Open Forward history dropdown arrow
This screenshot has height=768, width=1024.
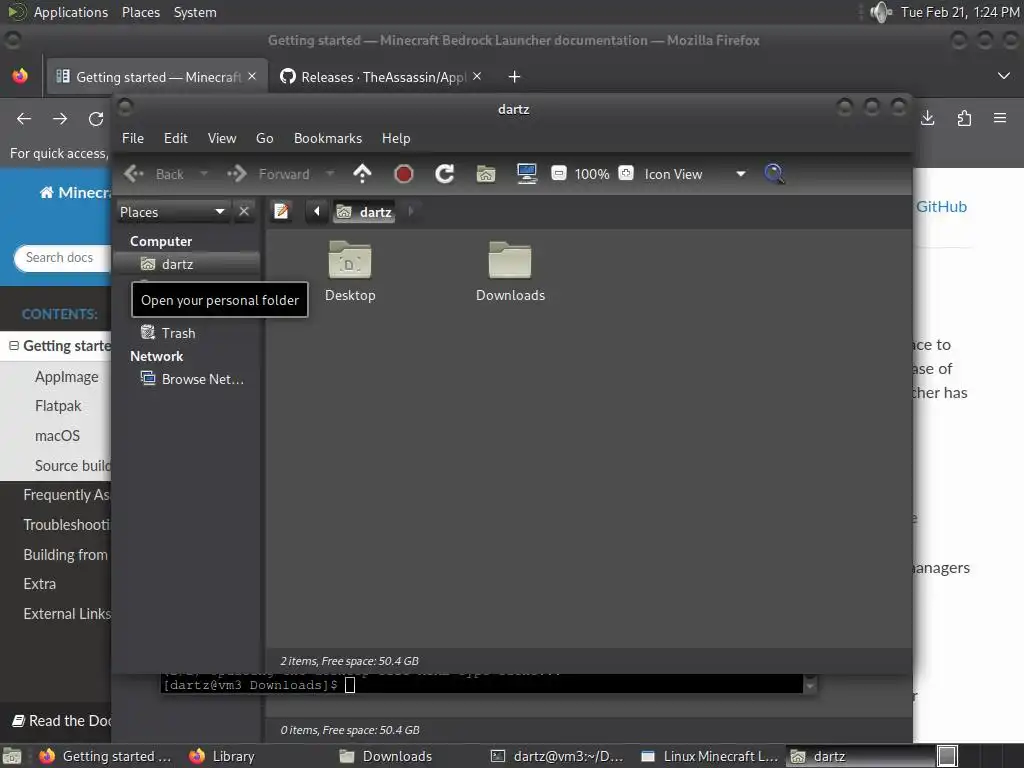point(330,174)
